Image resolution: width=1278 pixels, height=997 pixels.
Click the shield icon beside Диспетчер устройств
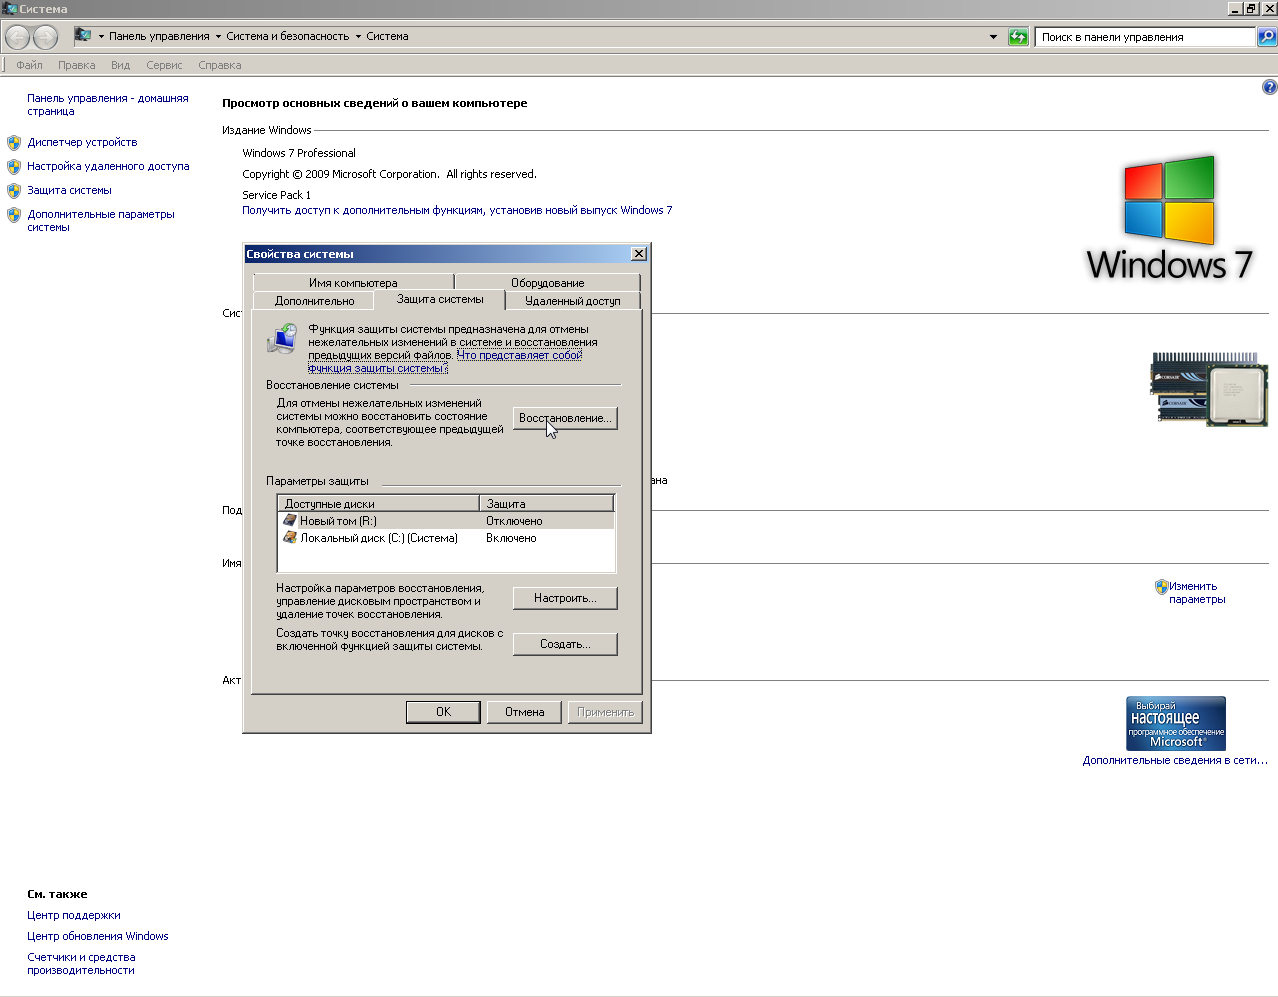pos(14,143)
